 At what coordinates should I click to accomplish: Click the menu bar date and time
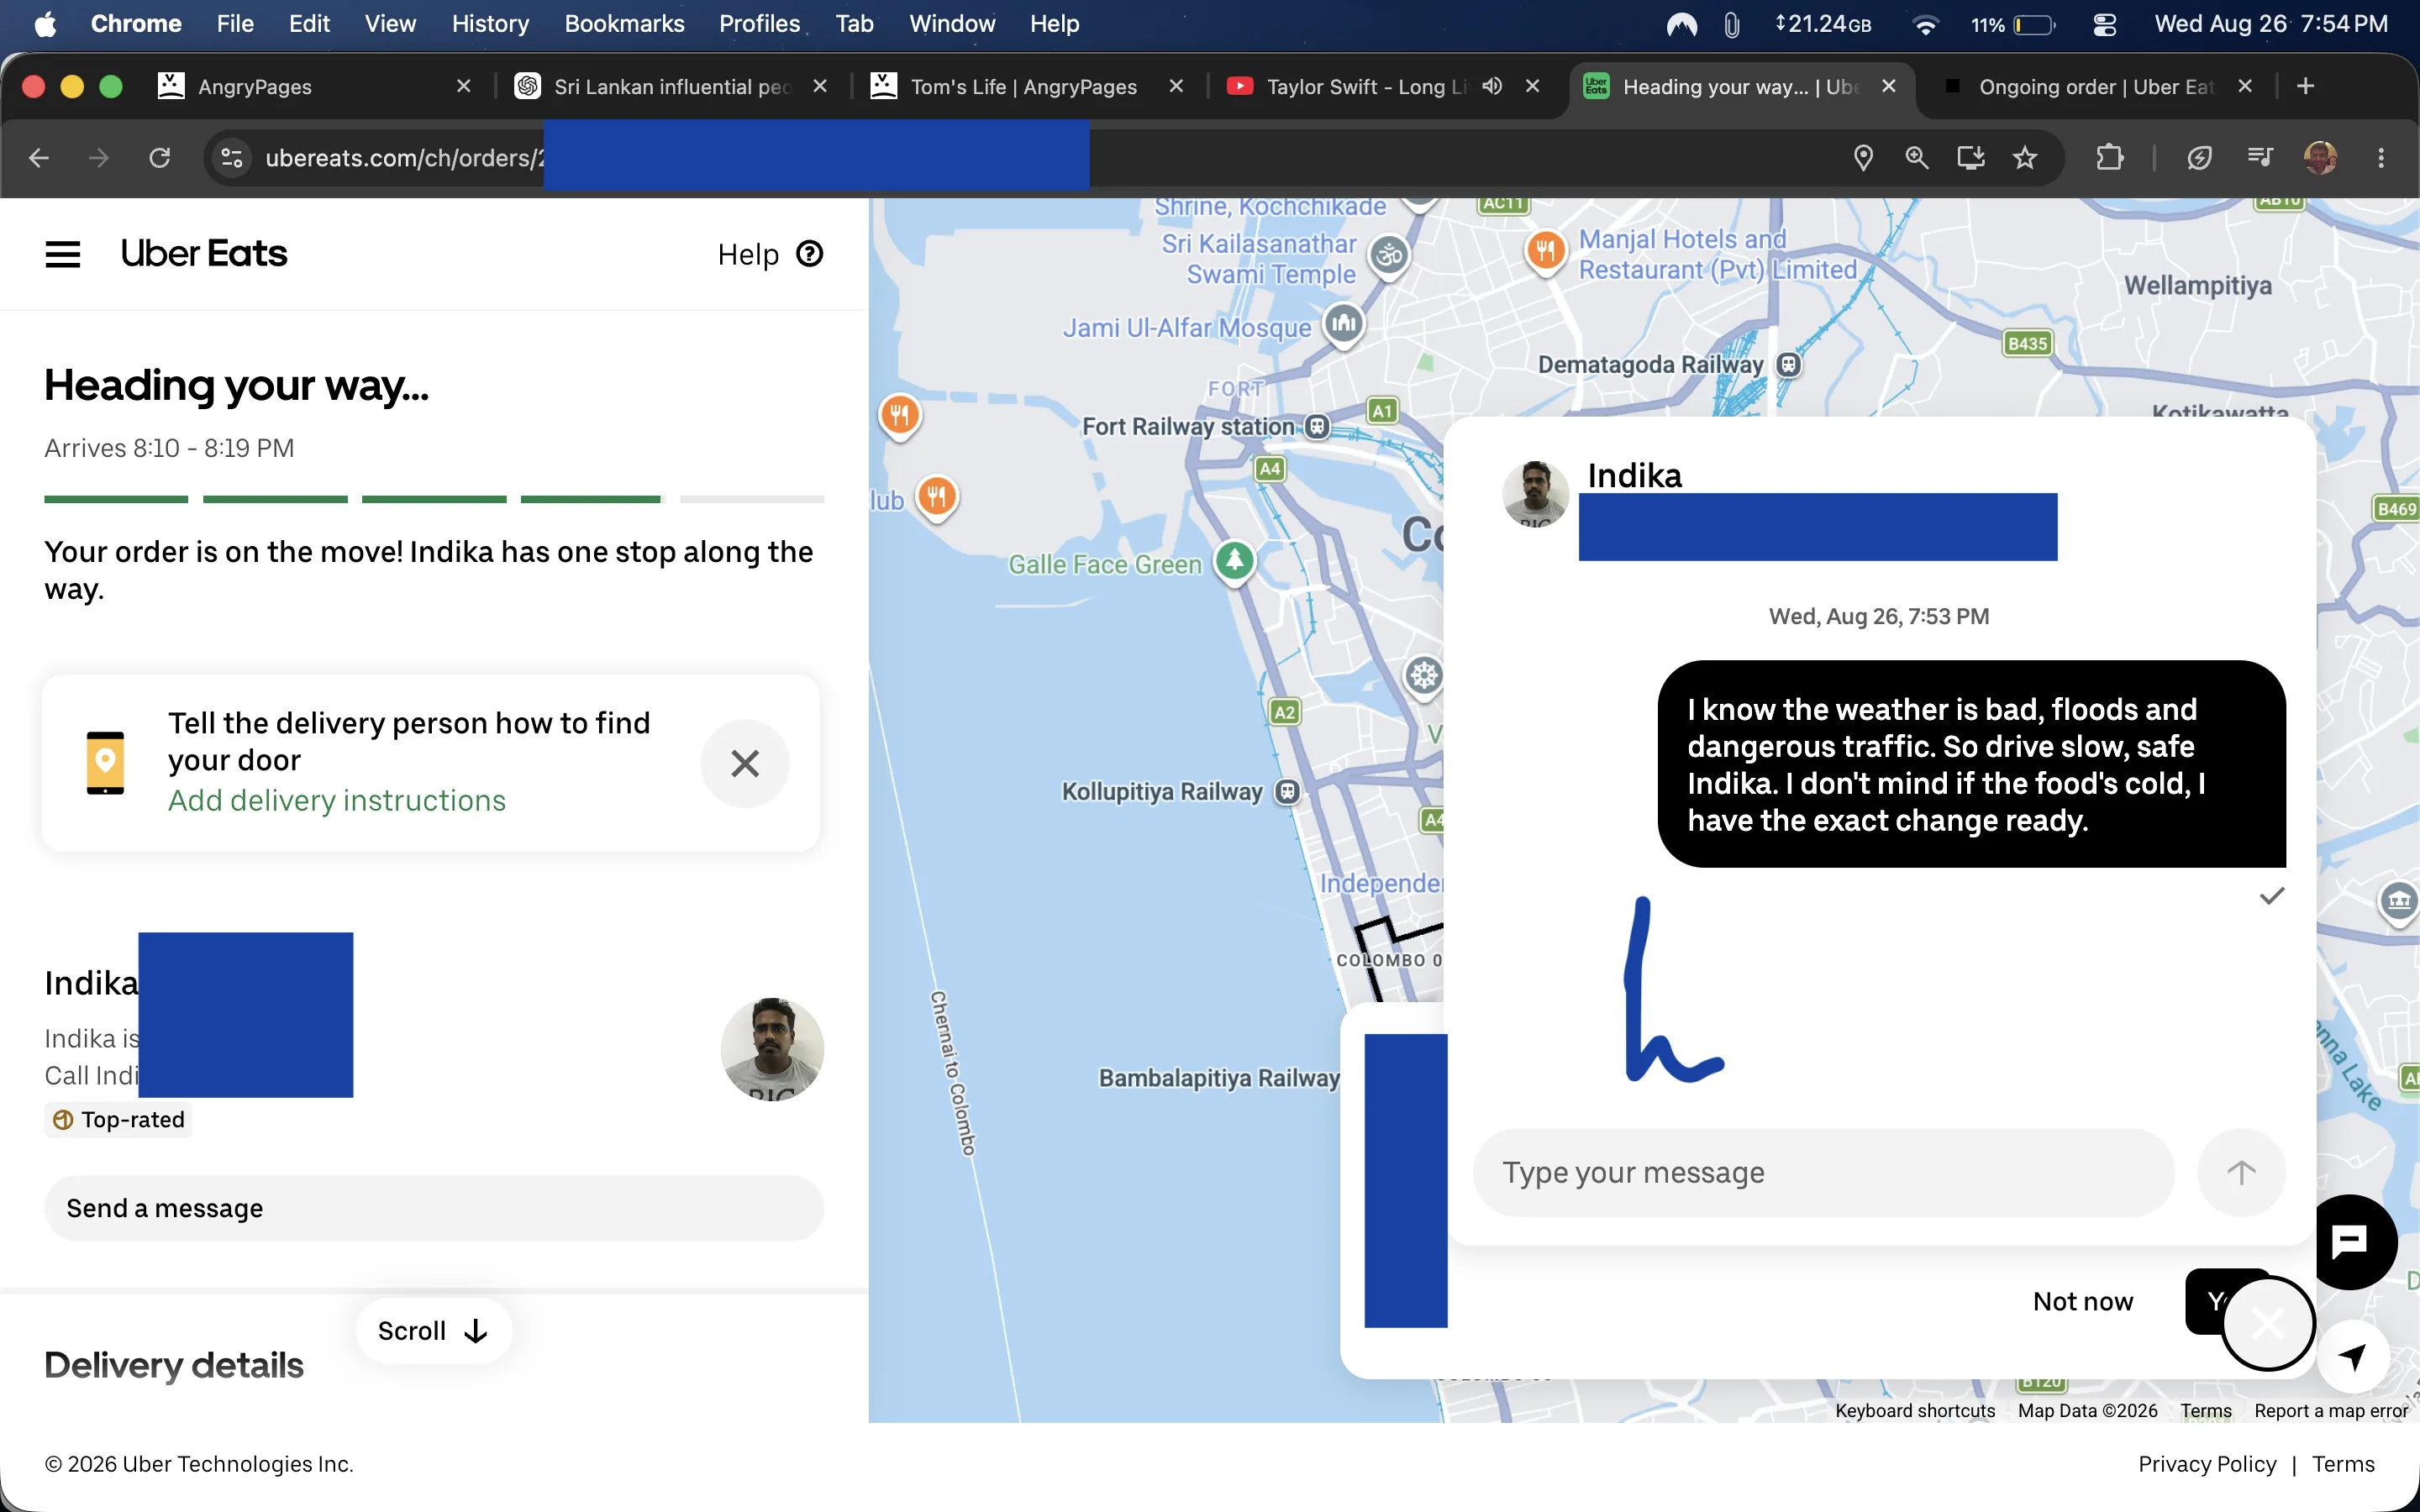pyautogui.click(x=2270, y=24)
